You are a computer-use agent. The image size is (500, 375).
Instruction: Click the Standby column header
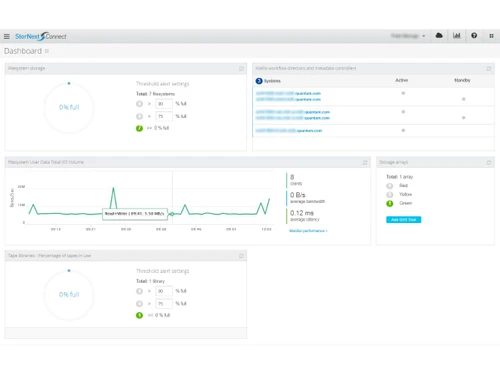click(x=462, y=80)
